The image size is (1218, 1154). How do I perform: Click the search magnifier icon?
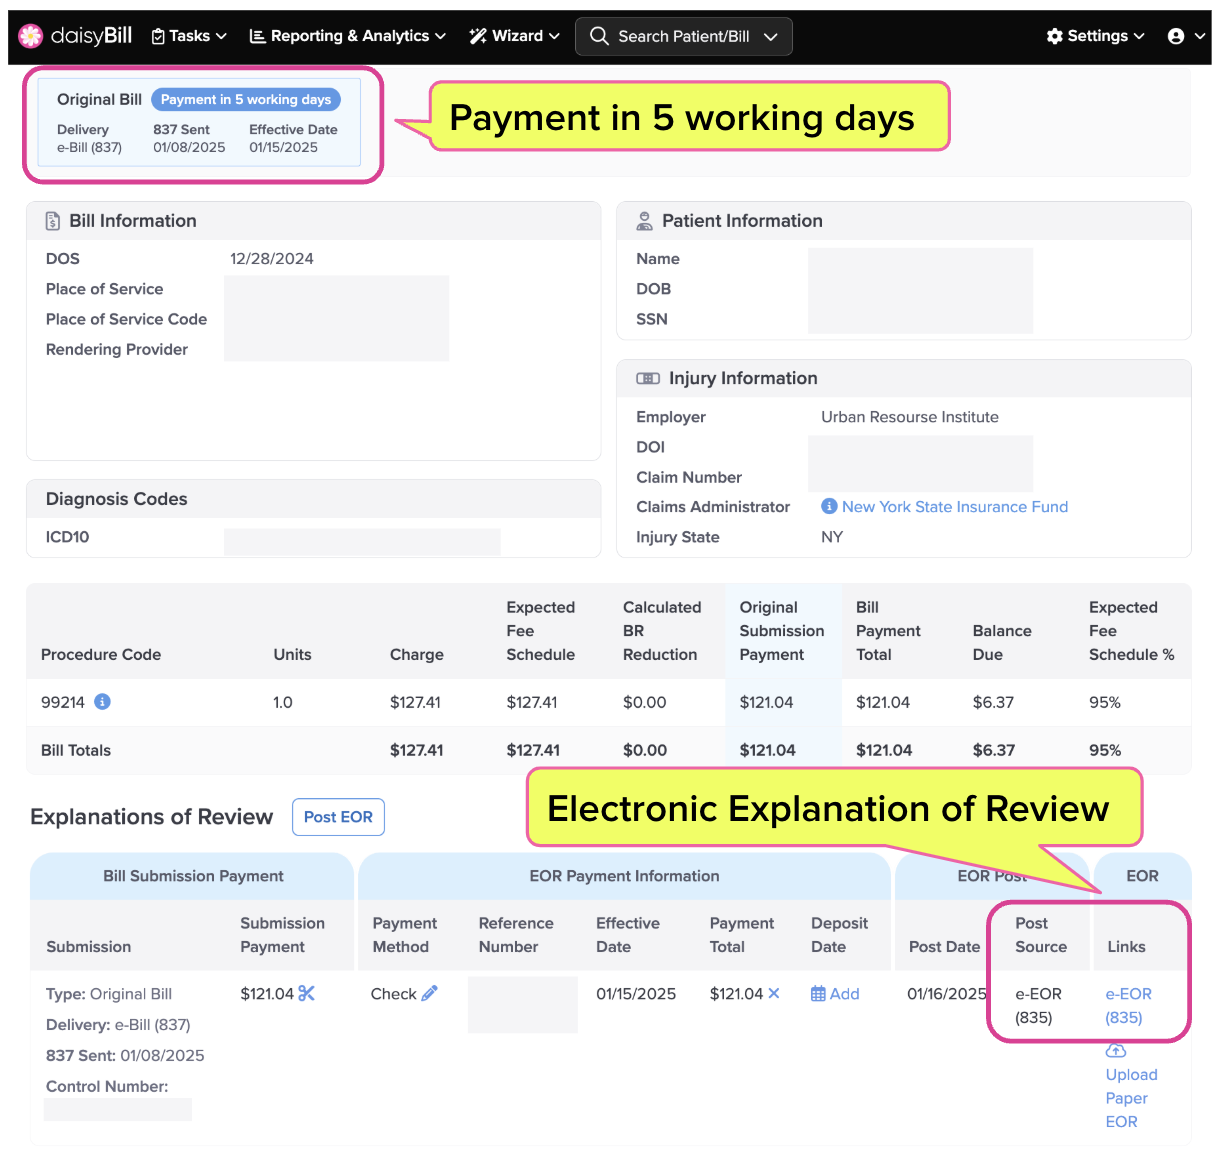599,36
